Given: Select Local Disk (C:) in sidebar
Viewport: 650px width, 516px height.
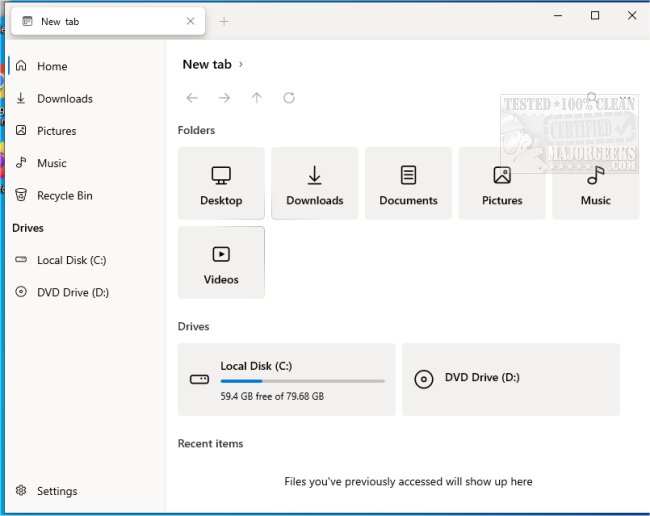Looking at the screenshot, I should coord(71,260).
